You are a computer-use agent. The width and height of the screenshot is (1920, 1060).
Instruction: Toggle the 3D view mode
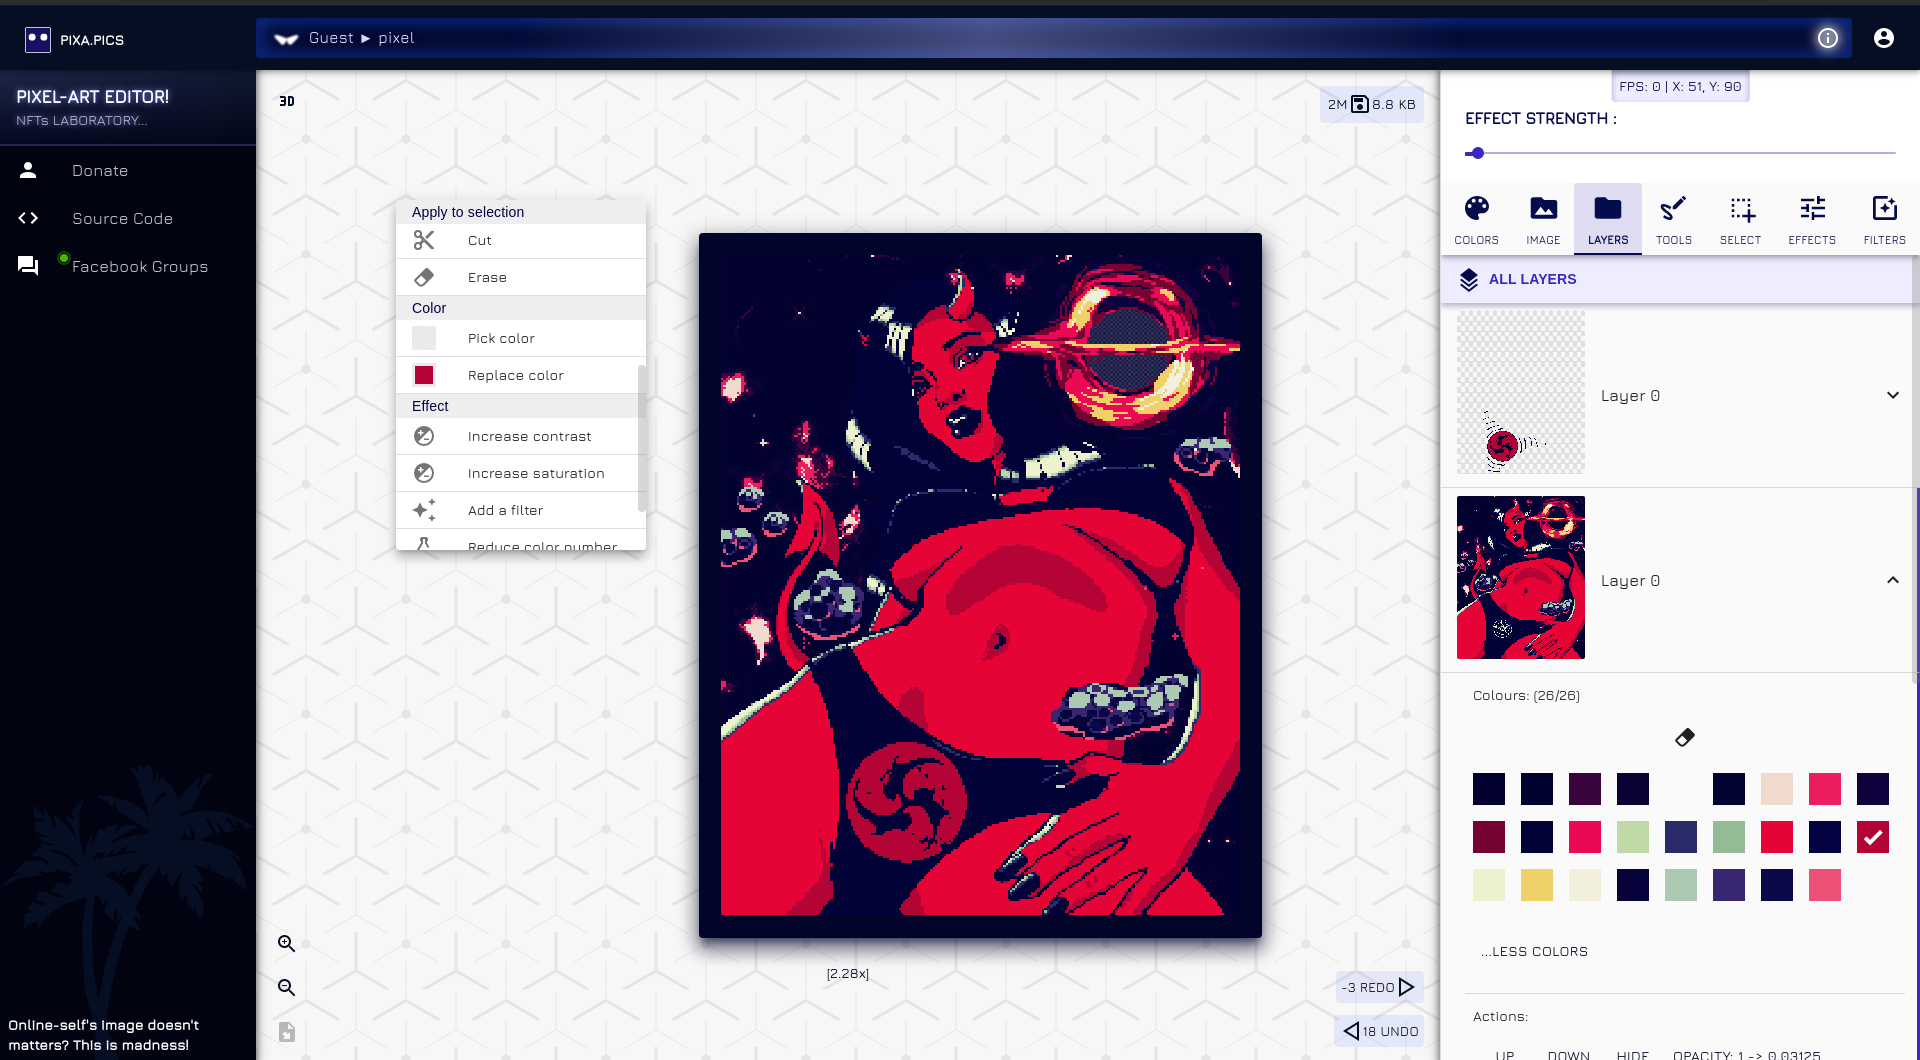tap(287, 101)
